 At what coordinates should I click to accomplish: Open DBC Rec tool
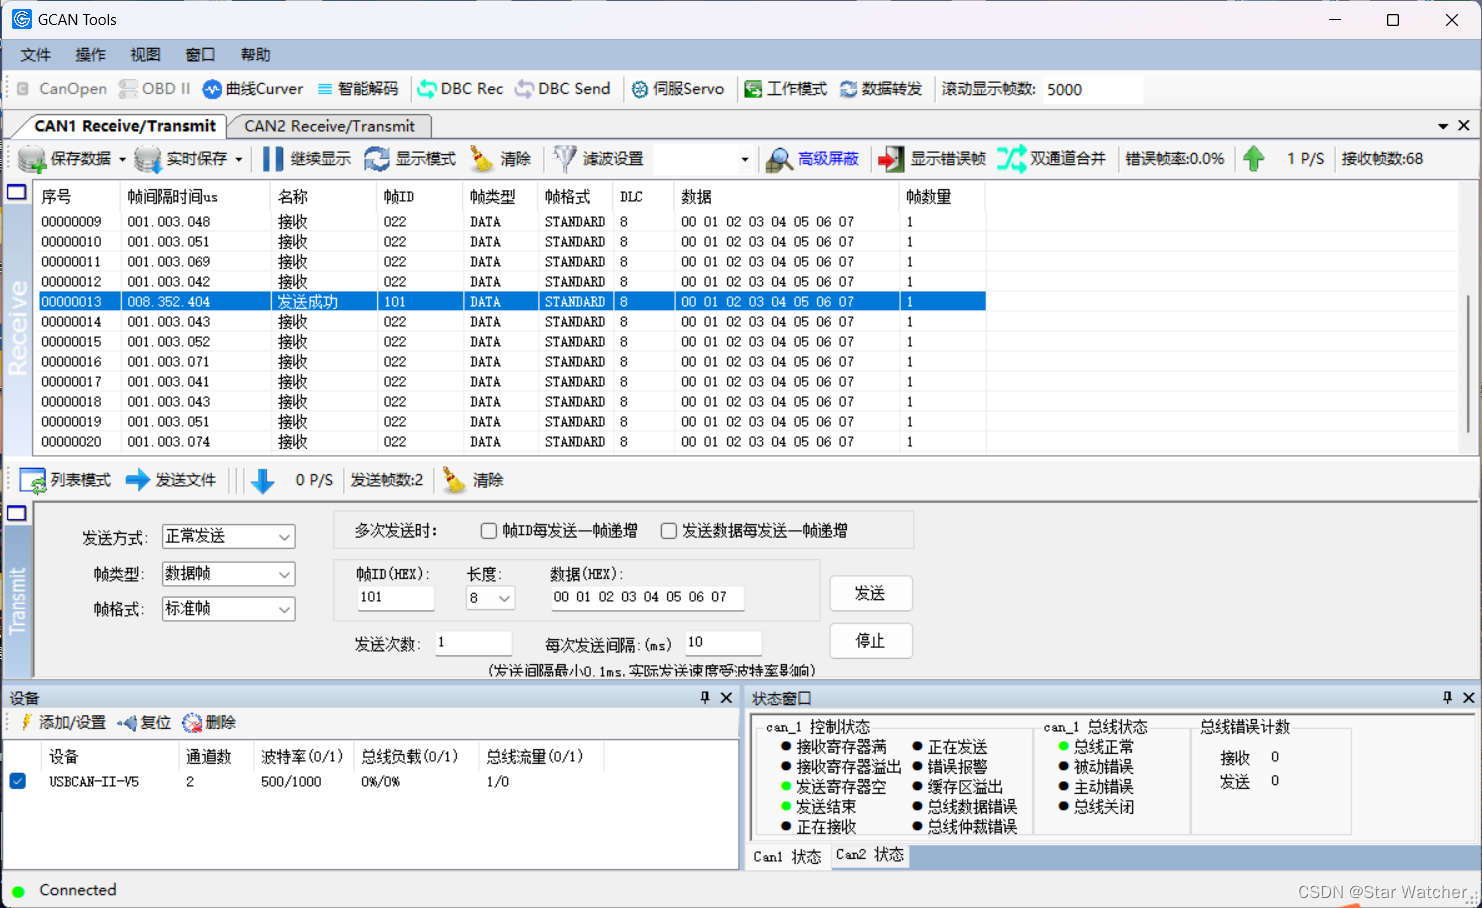[x=460, y=89]
